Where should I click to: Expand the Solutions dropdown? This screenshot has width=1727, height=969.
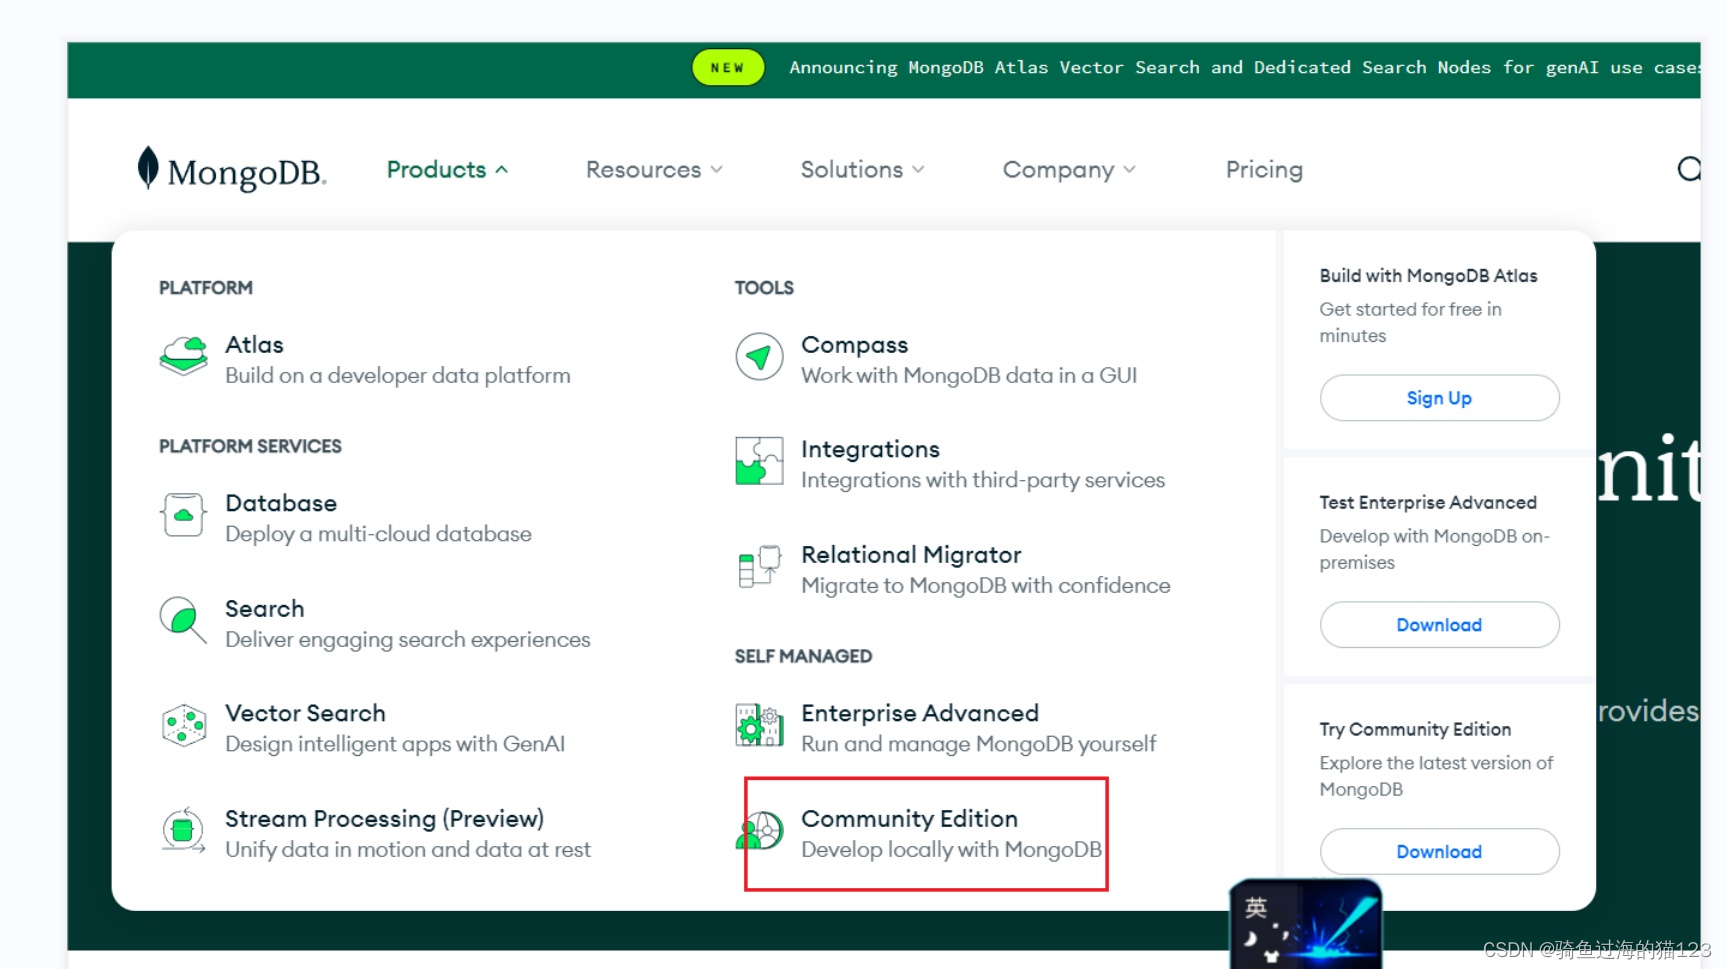pos(862,170)
